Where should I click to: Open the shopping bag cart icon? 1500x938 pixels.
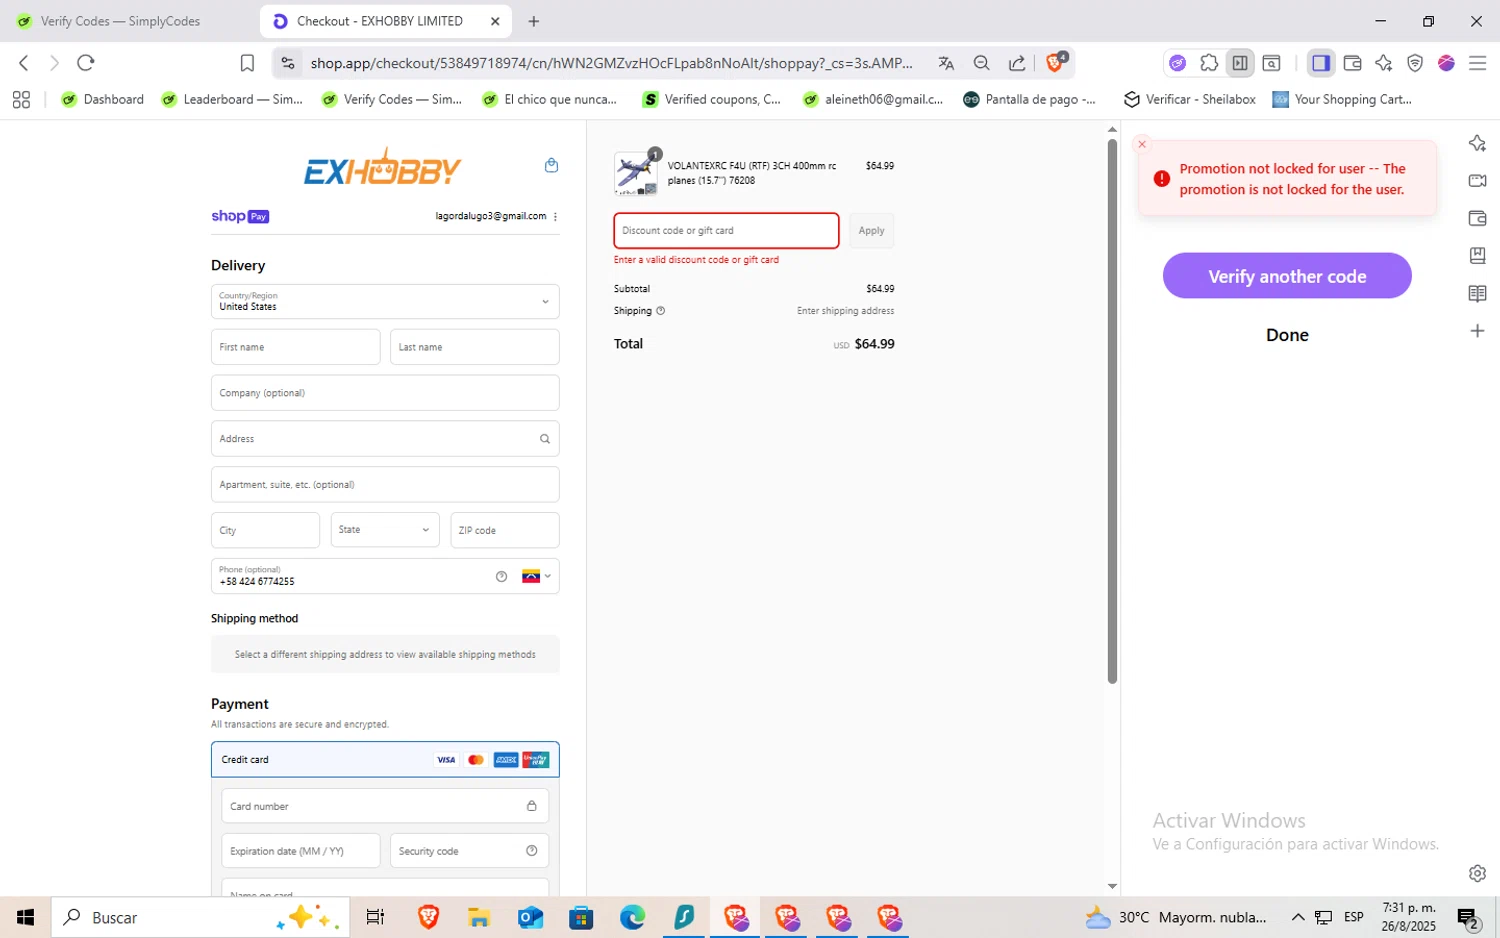click(x=551, y=165)
